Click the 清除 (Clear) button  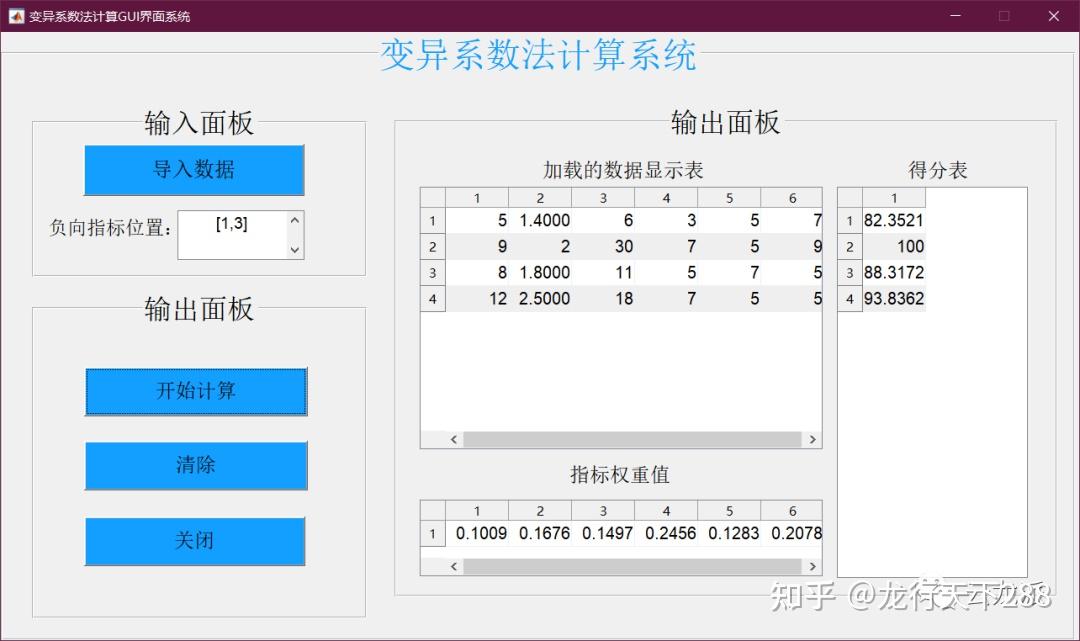point(196,466)
